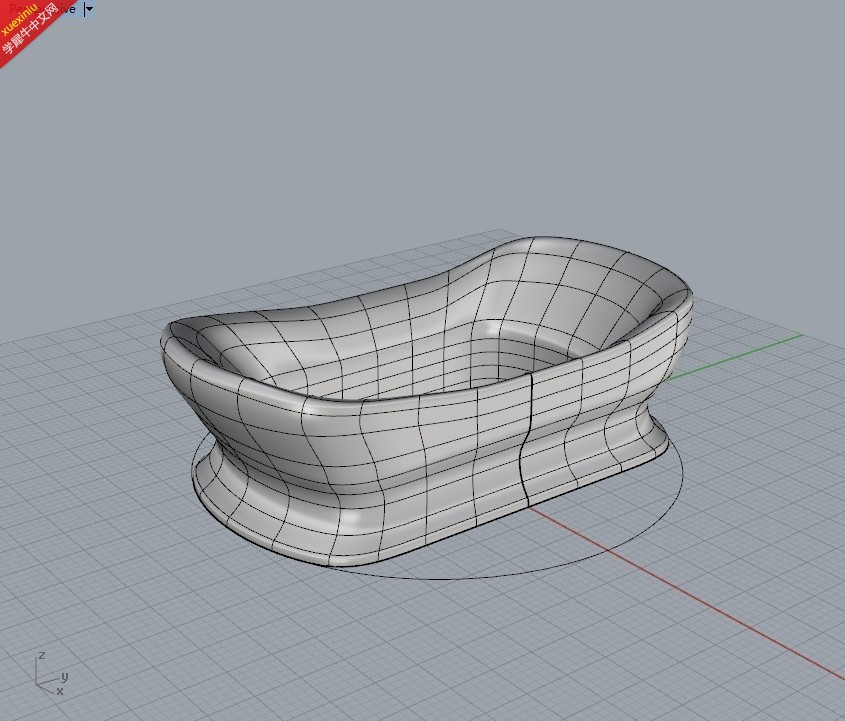Image resolution: width=845 pixels, height=721 pixels.
Task: Open the Perspective viewport dropdown arrow
Action: [89, 9]
